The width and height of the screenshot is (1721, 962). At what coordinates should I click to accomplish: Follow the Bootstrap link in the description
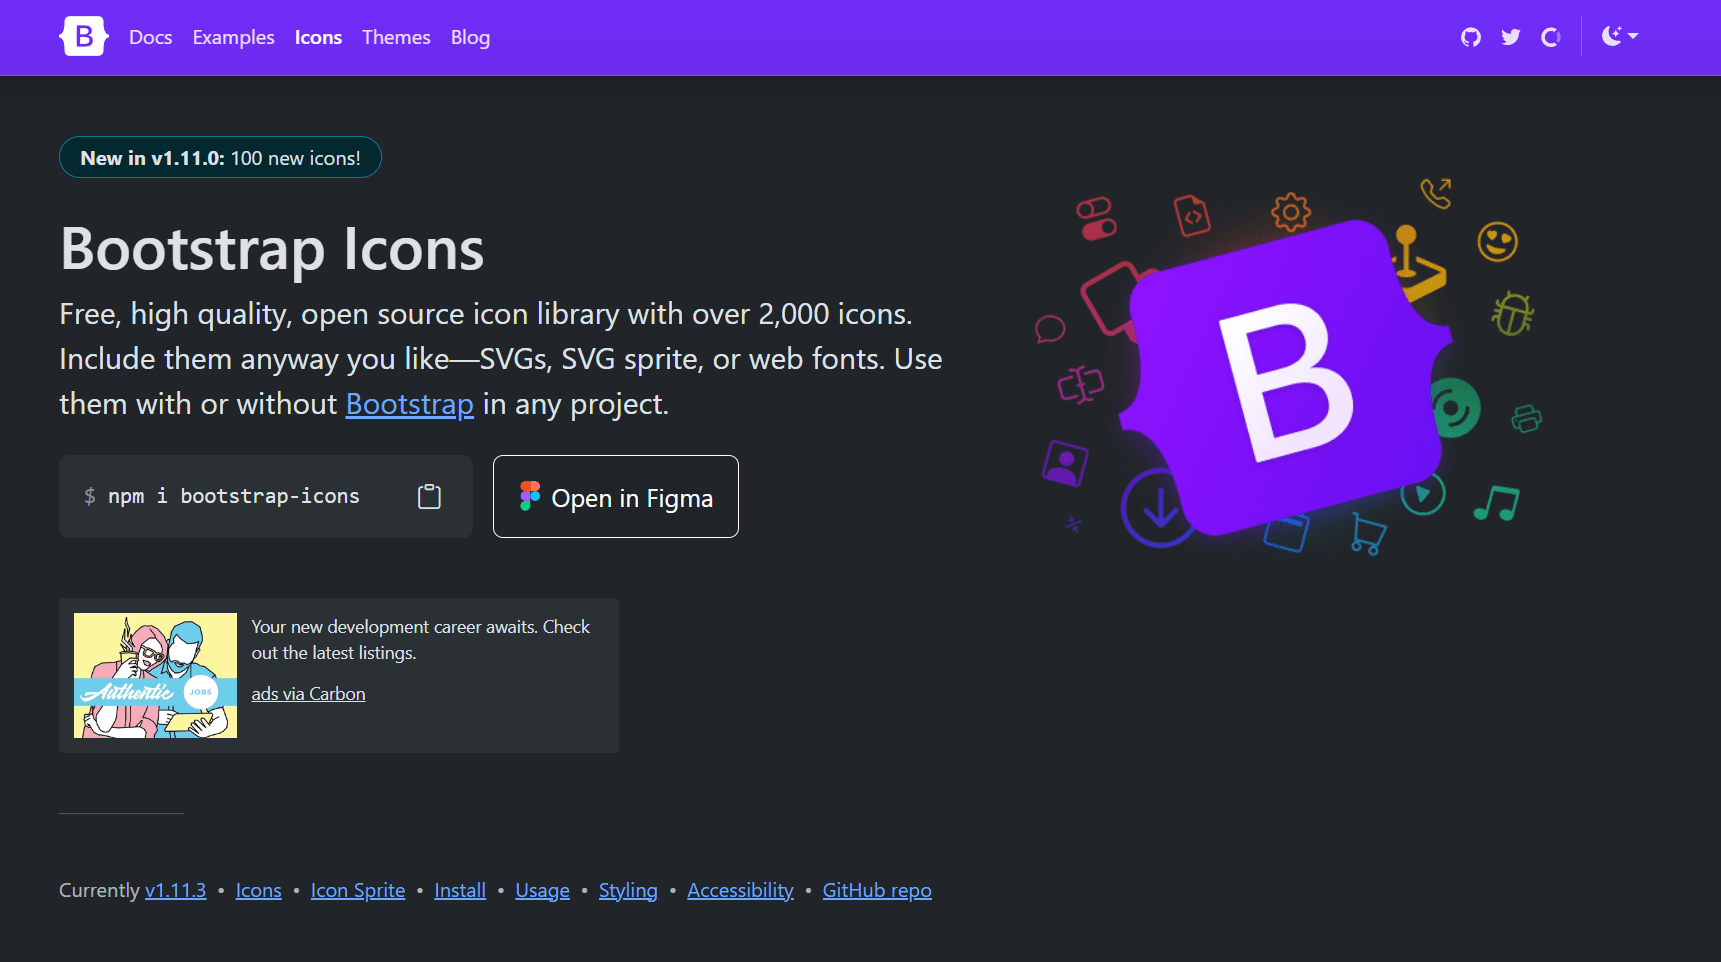[x=410, y=404]
